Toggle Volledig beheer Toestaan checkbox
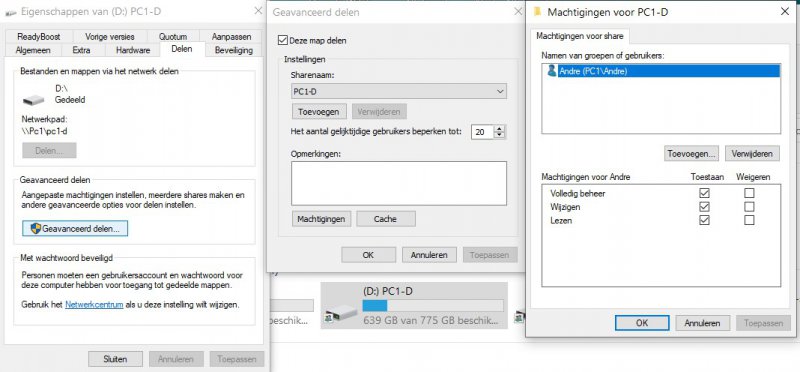This screenshot has width=800, height=372. pos(705,193)
